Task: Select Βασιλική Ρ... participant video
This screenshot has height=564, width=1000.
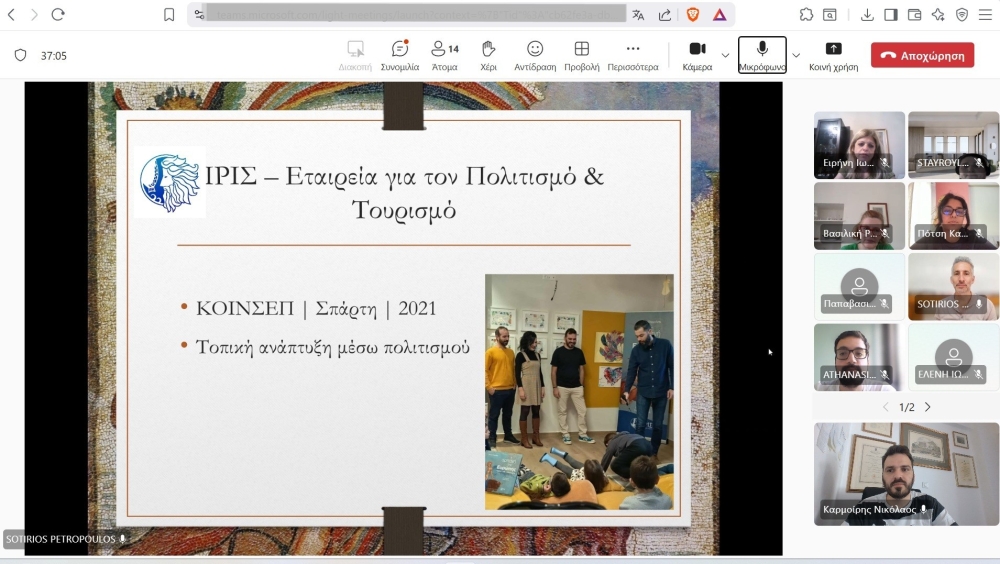Action: pyautogui.click(x=859, y=216)
